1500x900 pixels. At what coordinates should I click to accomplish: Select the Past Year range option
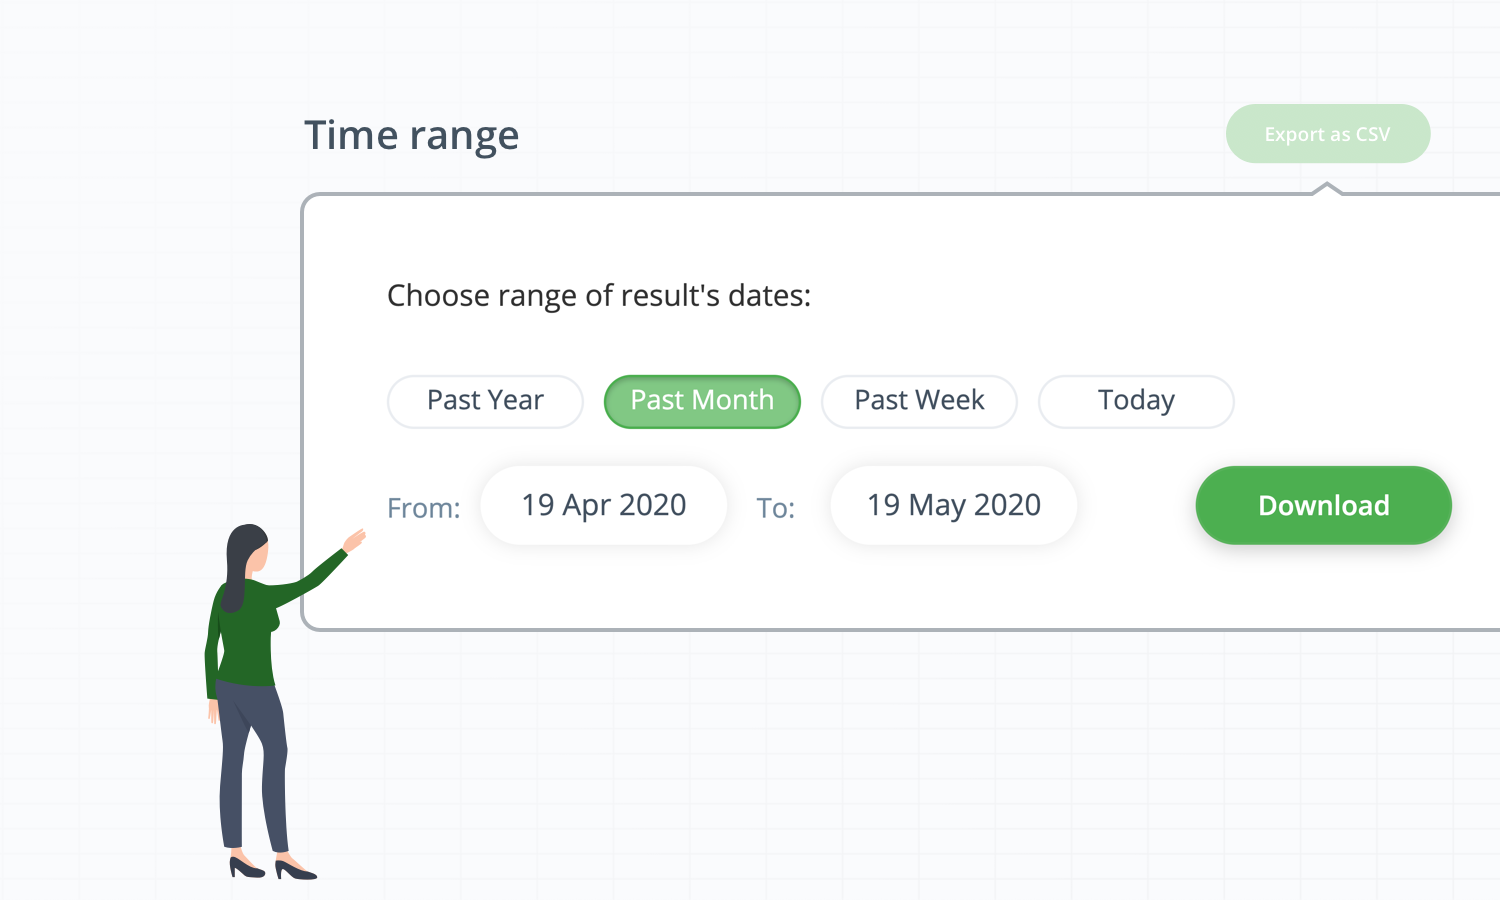(x=485, y=401)
